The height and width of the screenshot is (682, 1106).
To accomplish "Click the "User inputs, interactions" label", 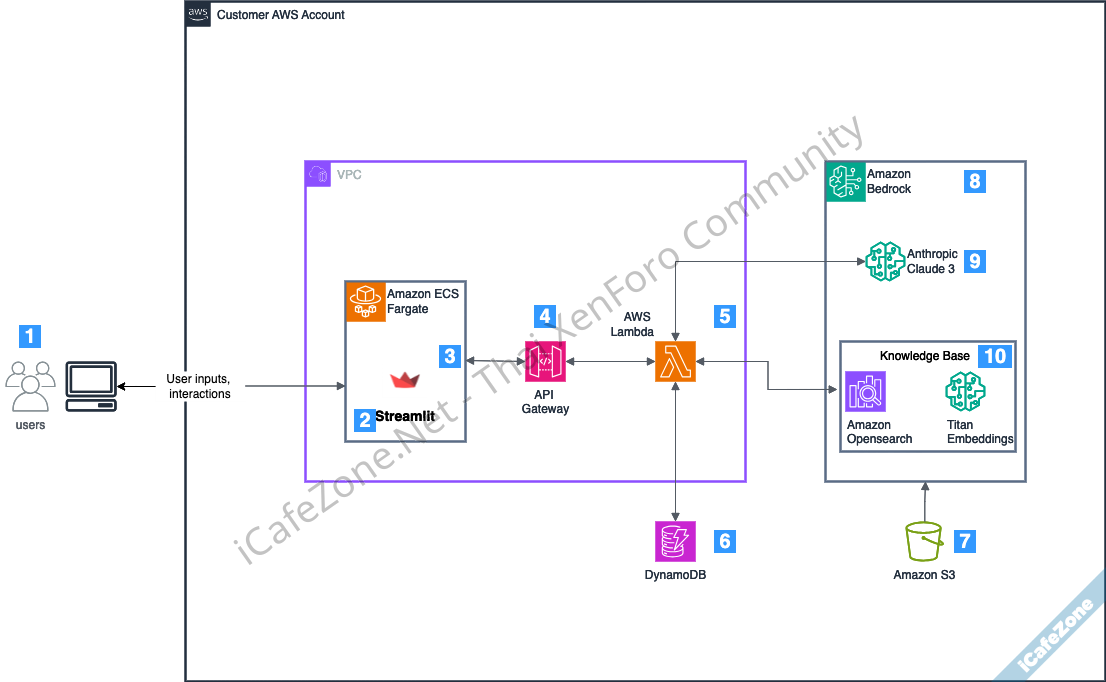I will coord(200,386).
